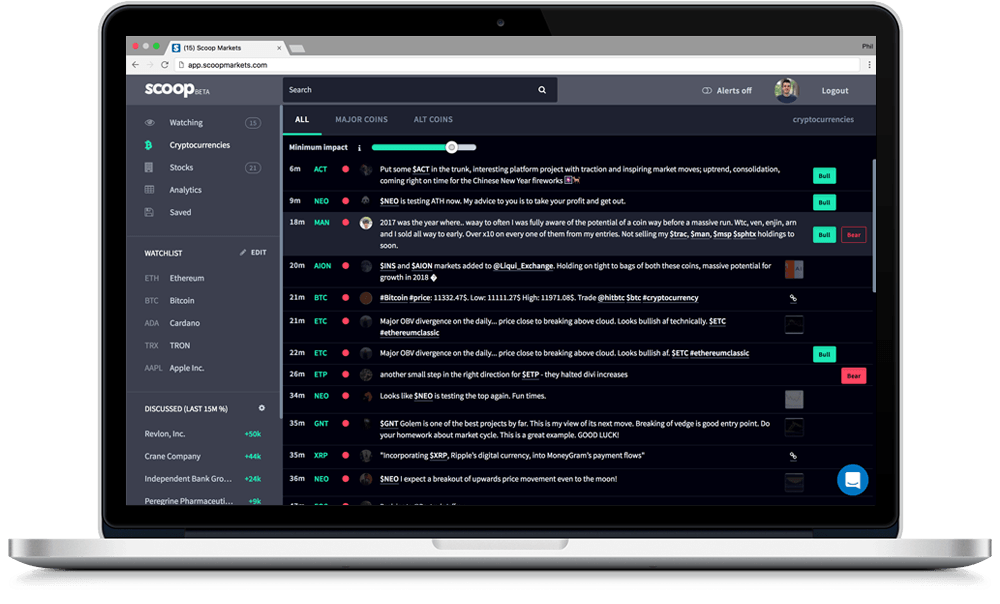Click the Scoop beta logo

[177, 89]
